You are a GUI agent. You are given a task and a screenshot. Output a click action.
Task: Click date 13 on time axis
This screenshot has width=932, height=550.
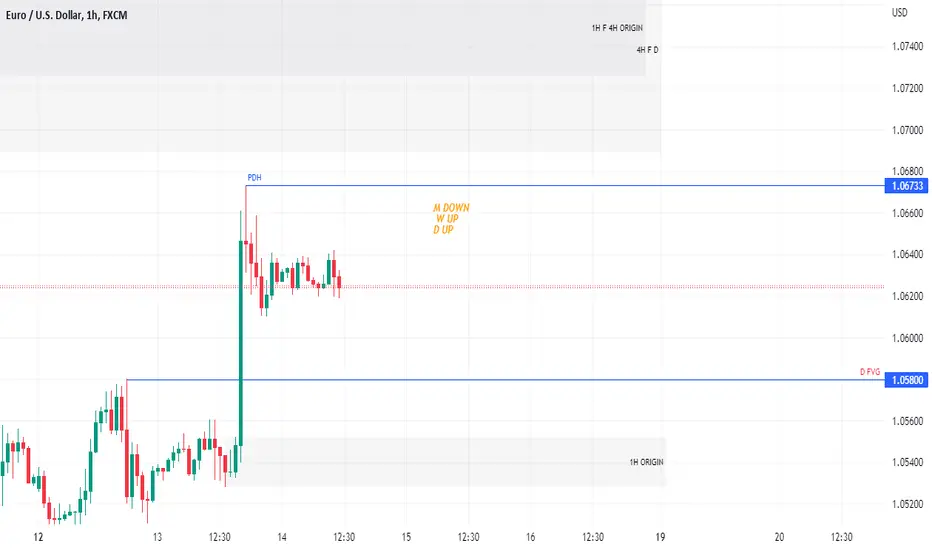pos(157,537)
